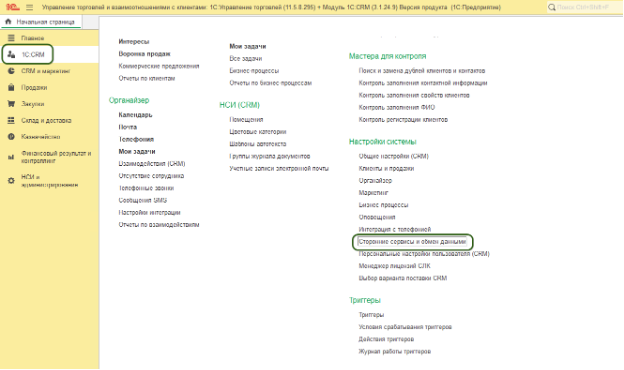The height and width of the screenshot is (370, 624).
Task: Open Отсутствие сотрудника
Action: 151,176
